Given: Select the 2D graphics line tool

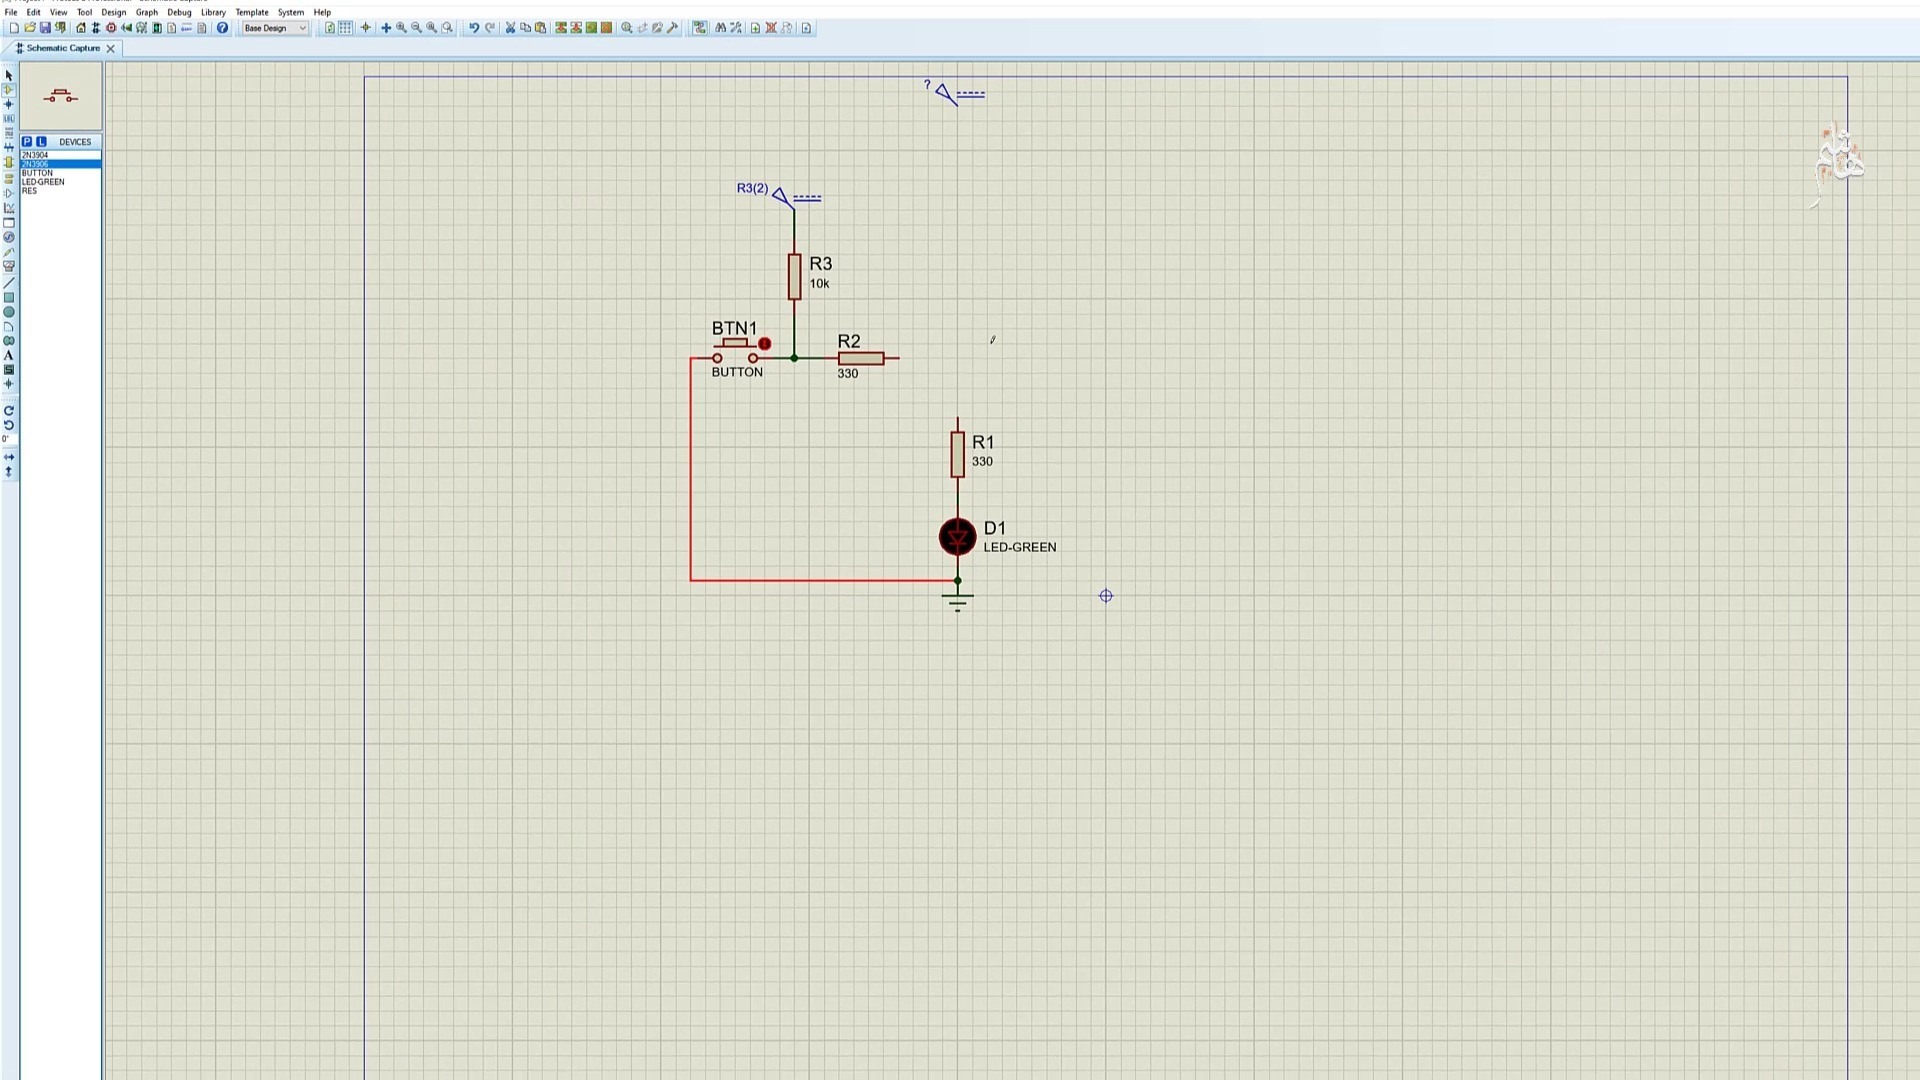Looking at the screenshot, I should [x=9, y=283].
